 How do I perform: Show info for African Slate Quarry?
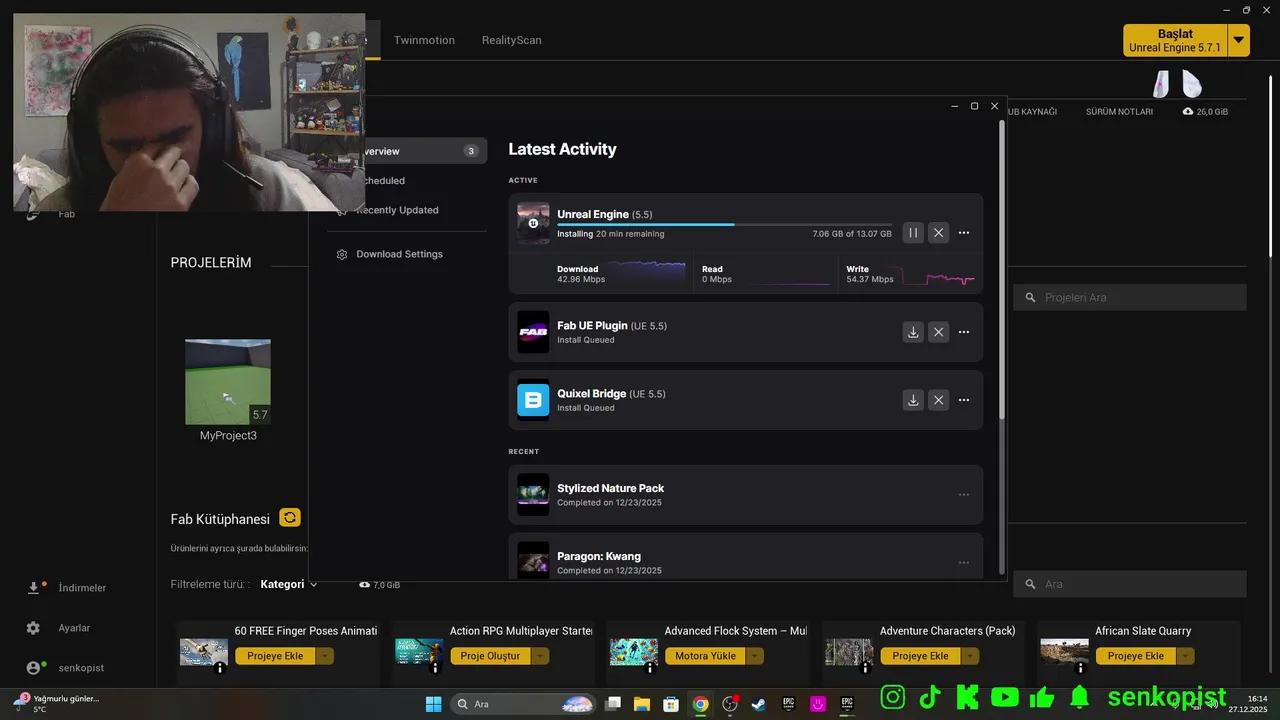pyautogui.click(x=1080, y=668)
